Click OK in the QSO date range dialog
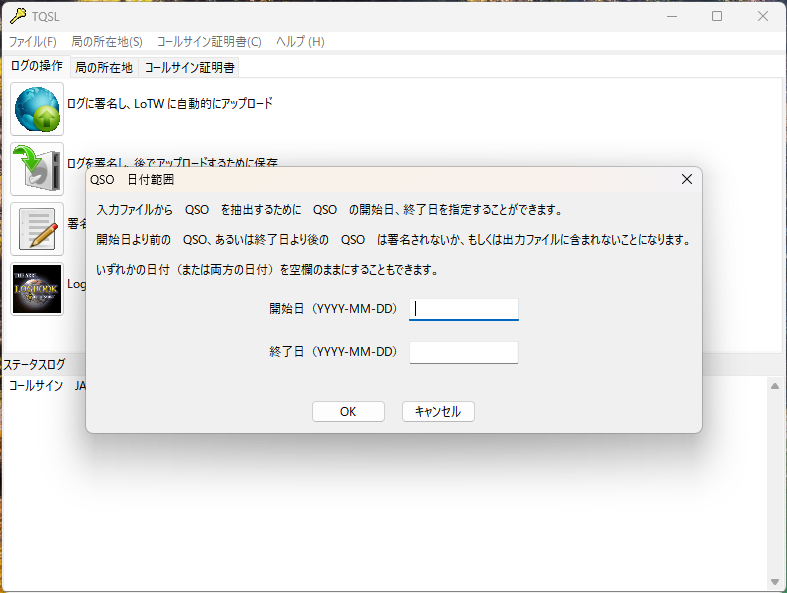This screenshot has width=787, height=593. [x=348, y=412]
